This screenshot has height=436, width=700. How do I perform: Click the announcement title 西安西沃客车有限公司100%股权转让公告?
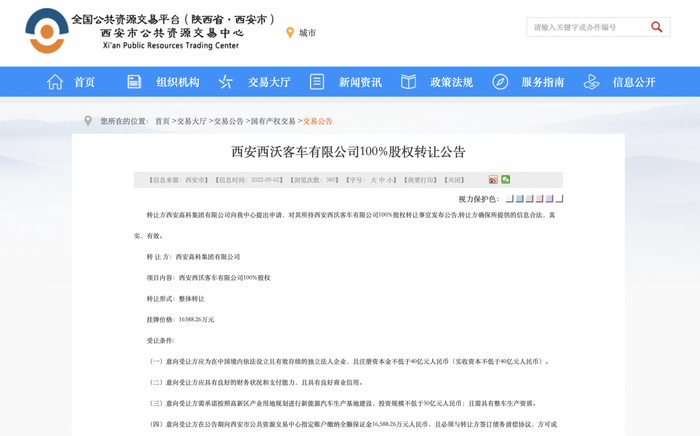348,152
